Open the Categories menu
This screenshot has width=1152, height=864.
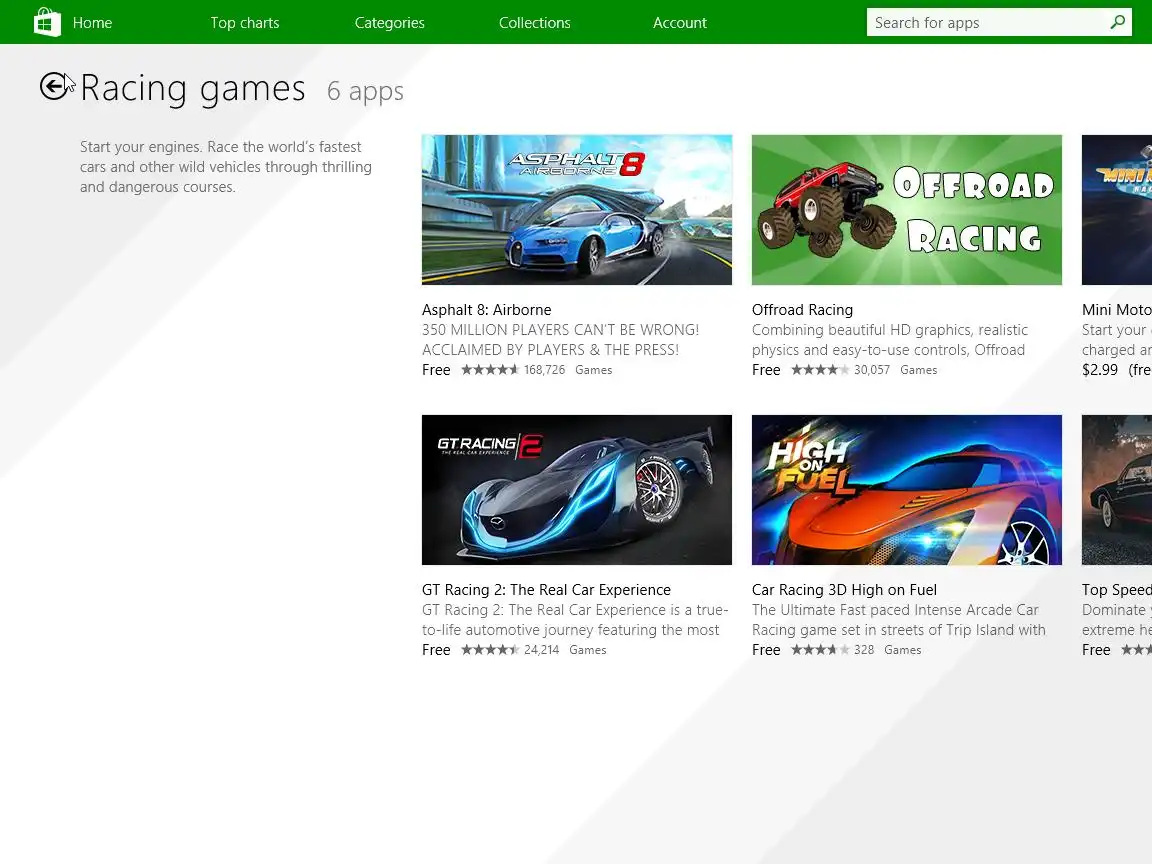pyautogui.click(x=389, y=23)
